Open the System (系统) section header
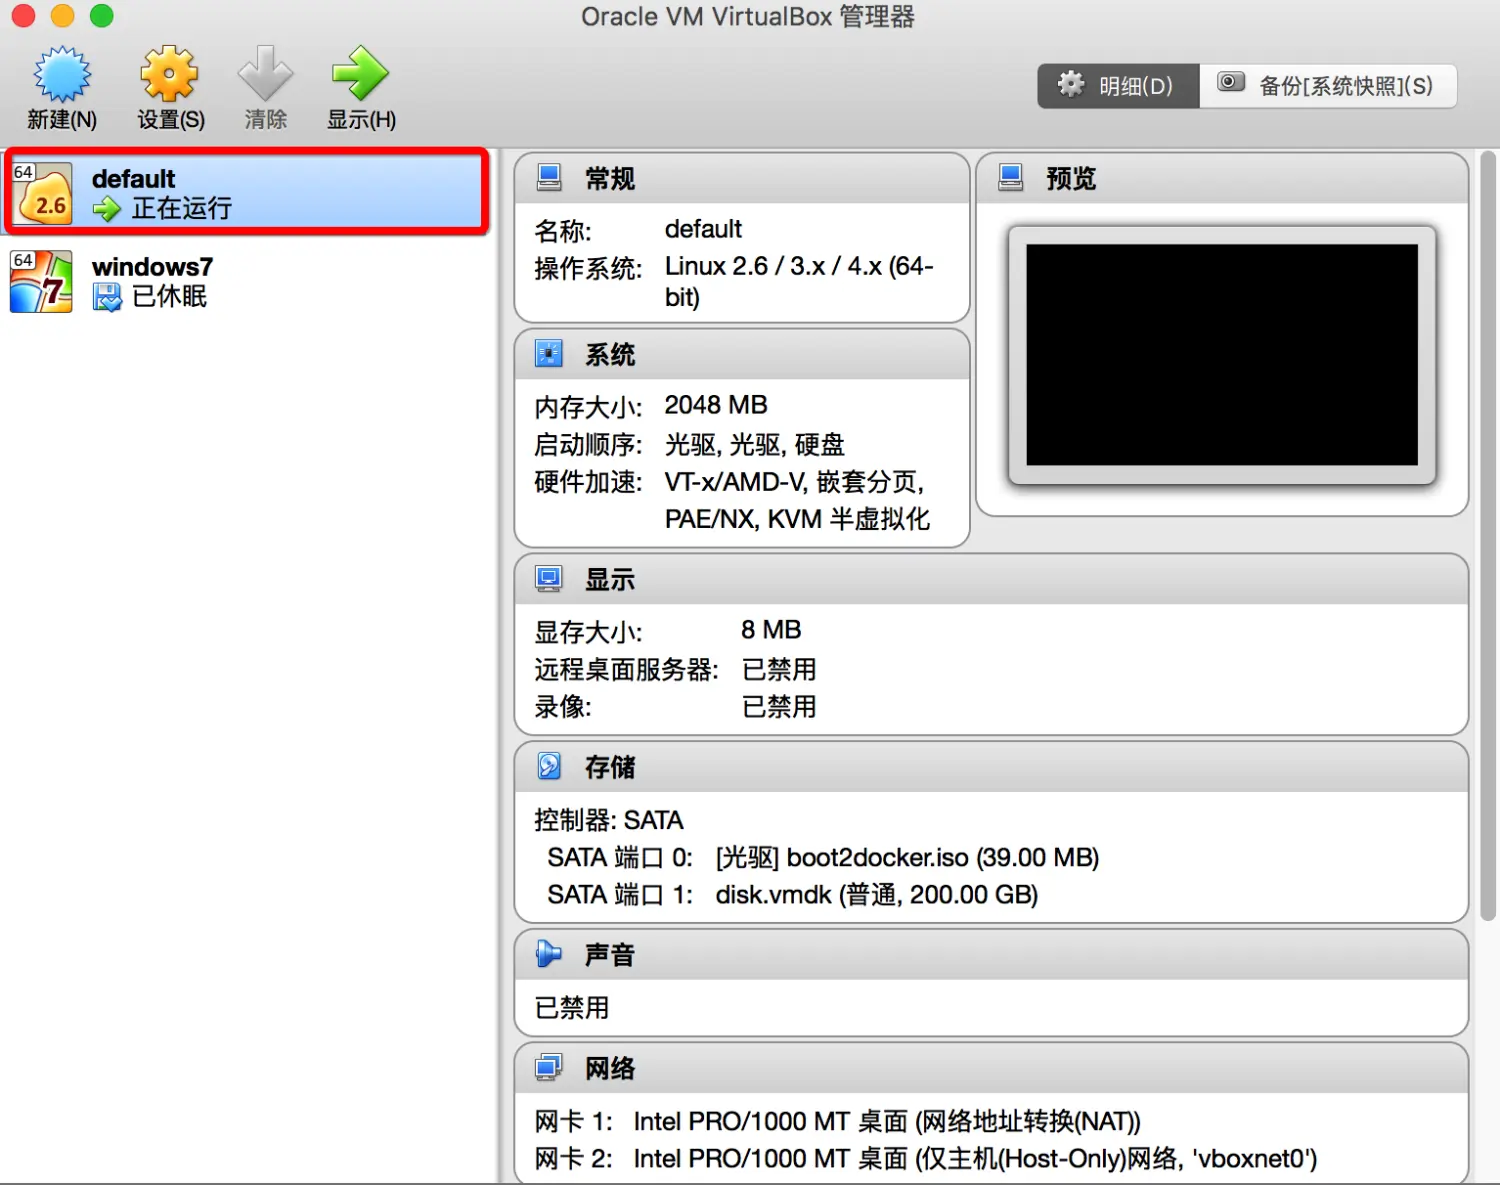The width and height of the screenshot is (1500, 1185). tap(742, 355)
